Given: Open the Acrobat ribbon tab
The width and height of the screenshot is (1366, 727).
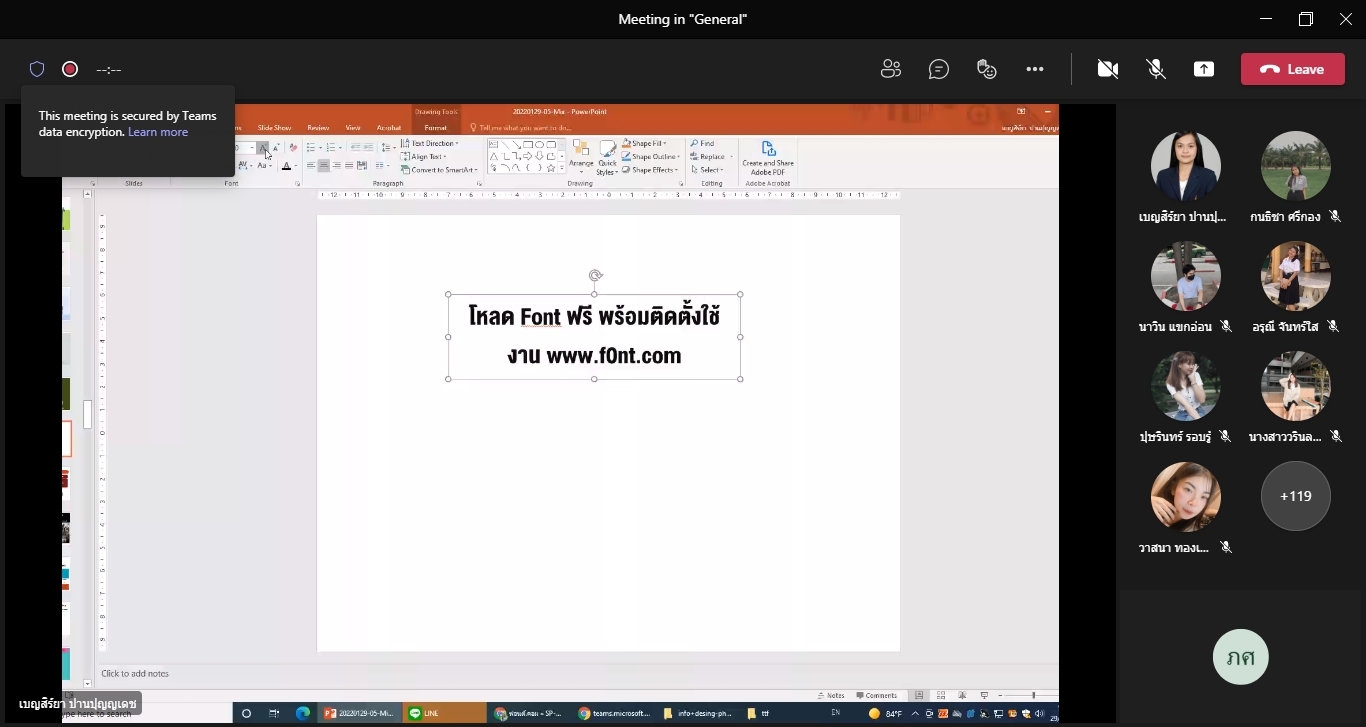Looking at the screenshot, I should coord(388,128).
